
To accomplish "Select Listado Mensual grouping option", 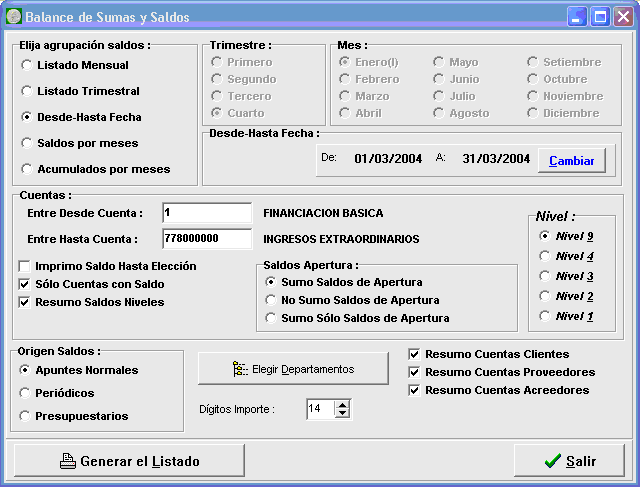I will pyautogui.click(x=26, y=65).
